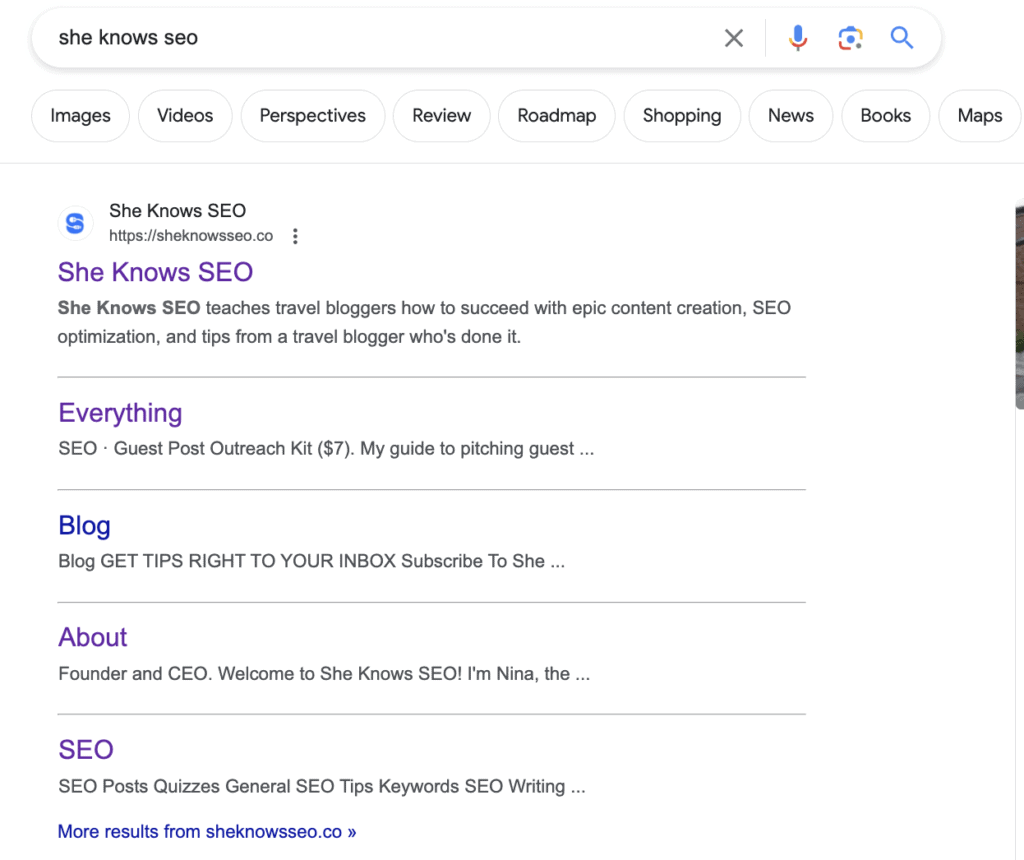
Task: Click the blue magnifying glass search icon
Action: (x=902, y=38)
